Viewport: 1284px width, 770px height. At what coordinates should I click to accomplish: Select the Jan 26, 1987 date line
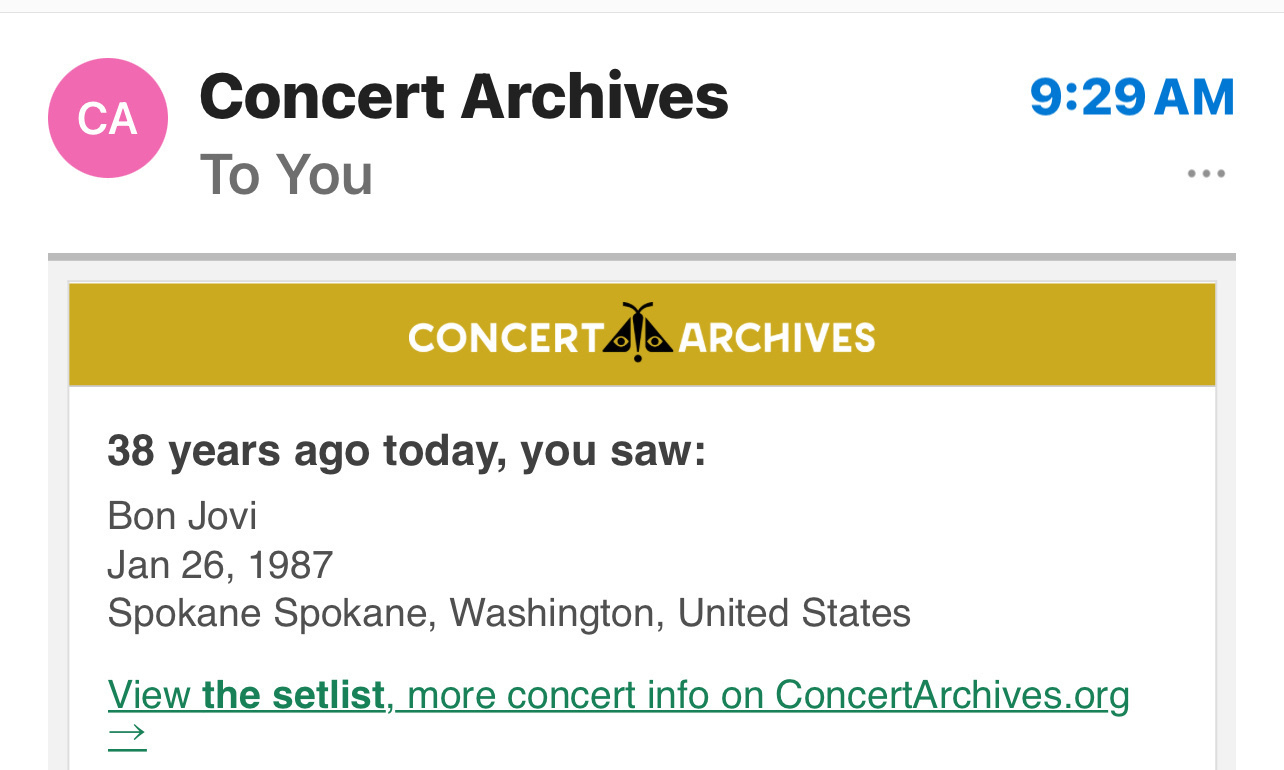tap(219, 564)
